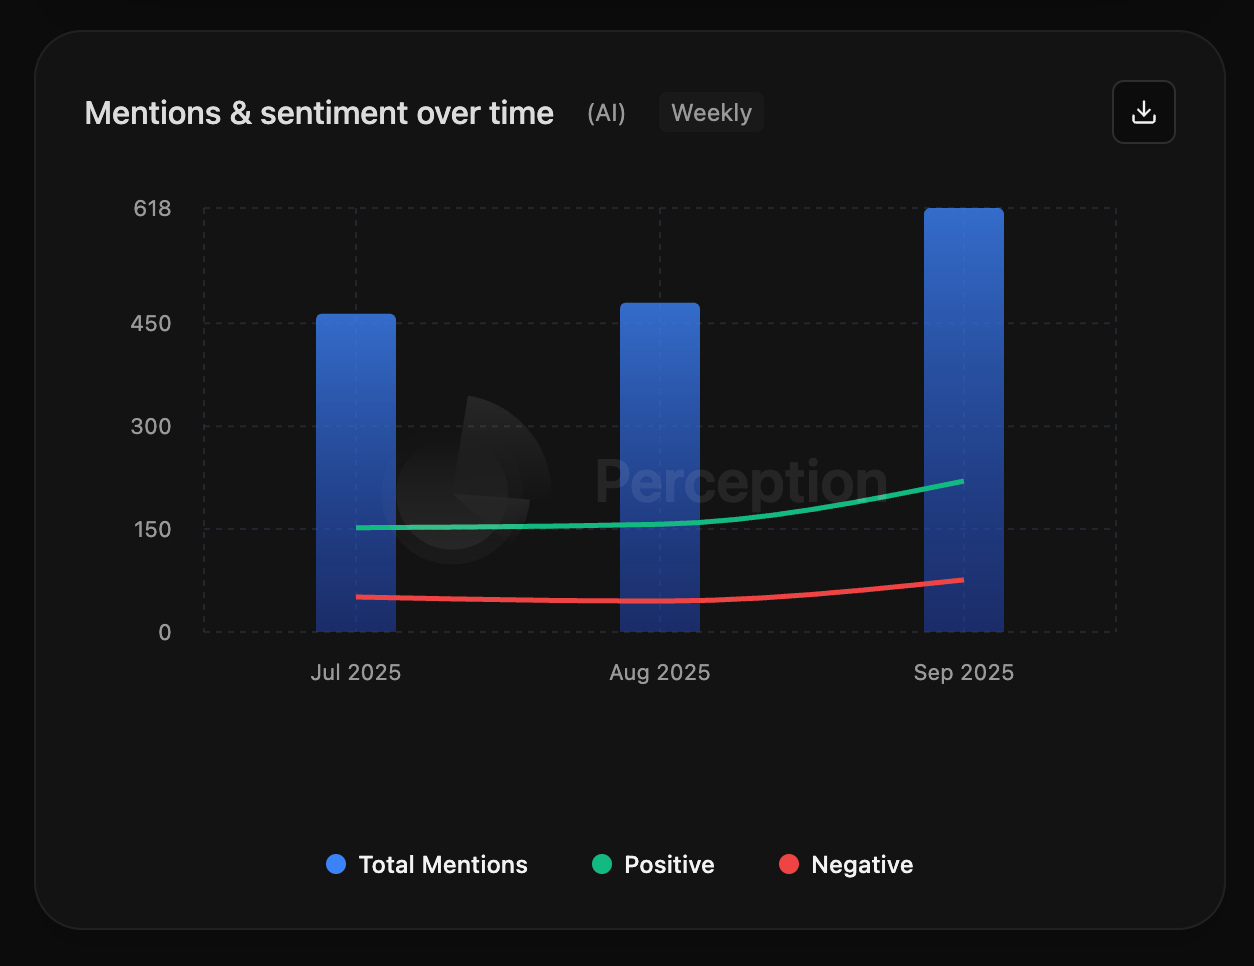The image size is (1254, 966).
Task: Click the green Positive legend dot
Action: click(x=602, y=864)
